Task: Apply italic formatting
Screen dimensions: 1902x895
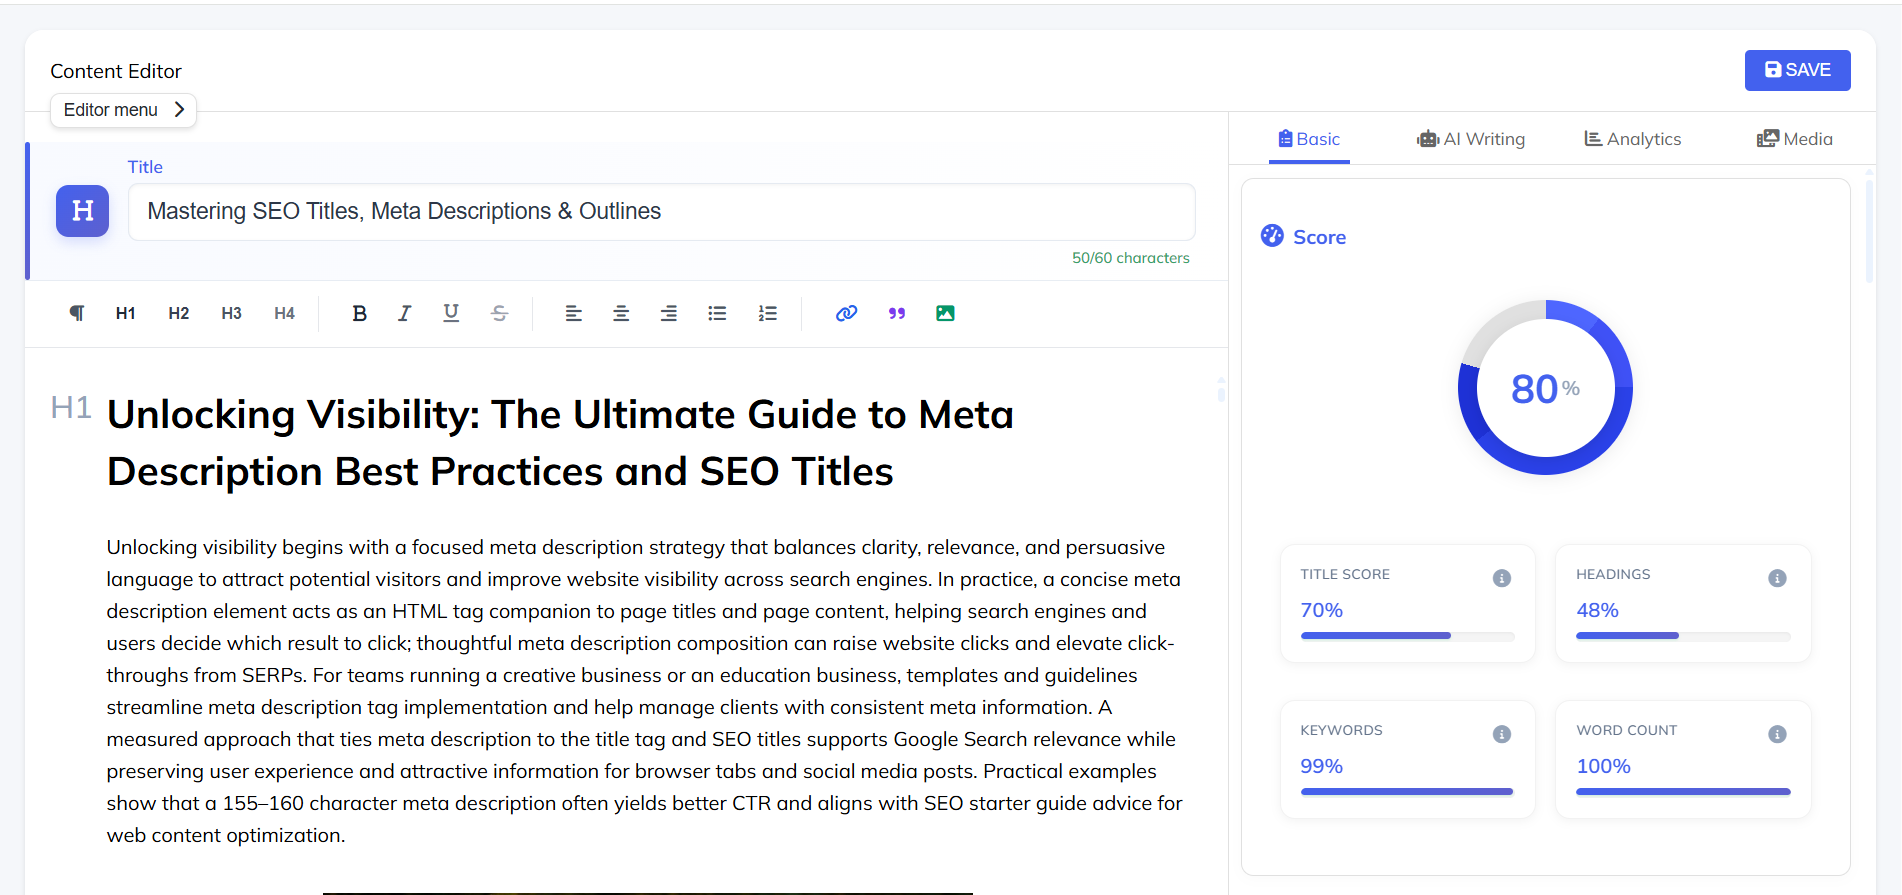Action: click(404, 313)
